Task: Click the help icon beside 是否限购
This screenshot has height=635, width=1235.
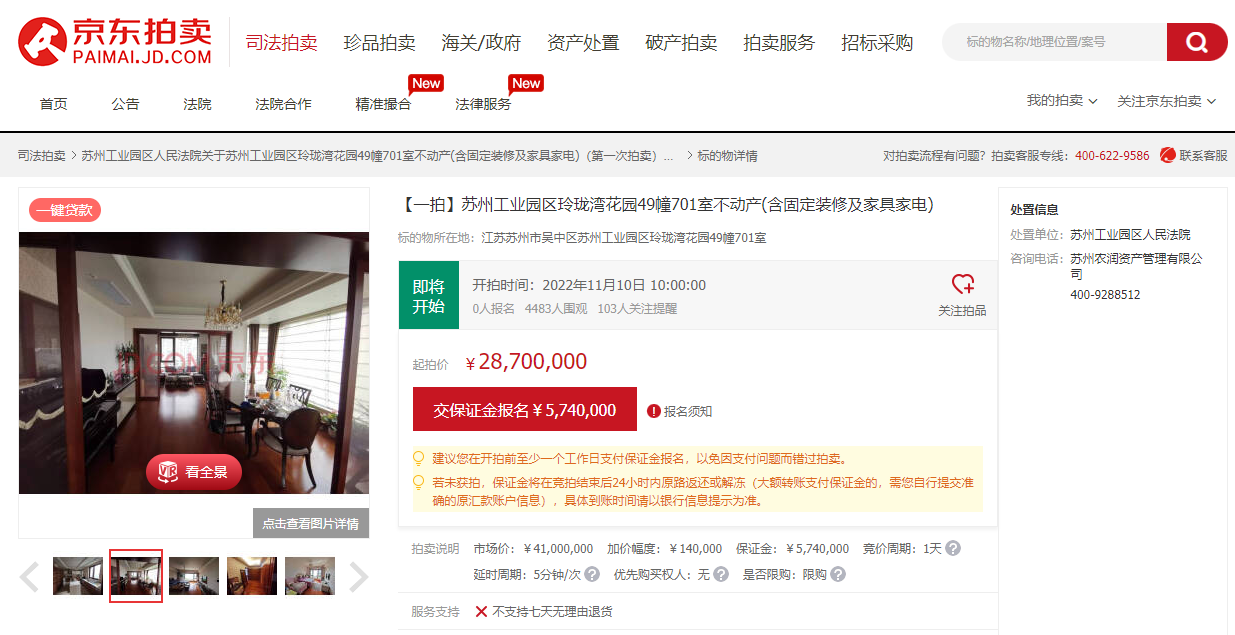Action: tap(838, 574)
